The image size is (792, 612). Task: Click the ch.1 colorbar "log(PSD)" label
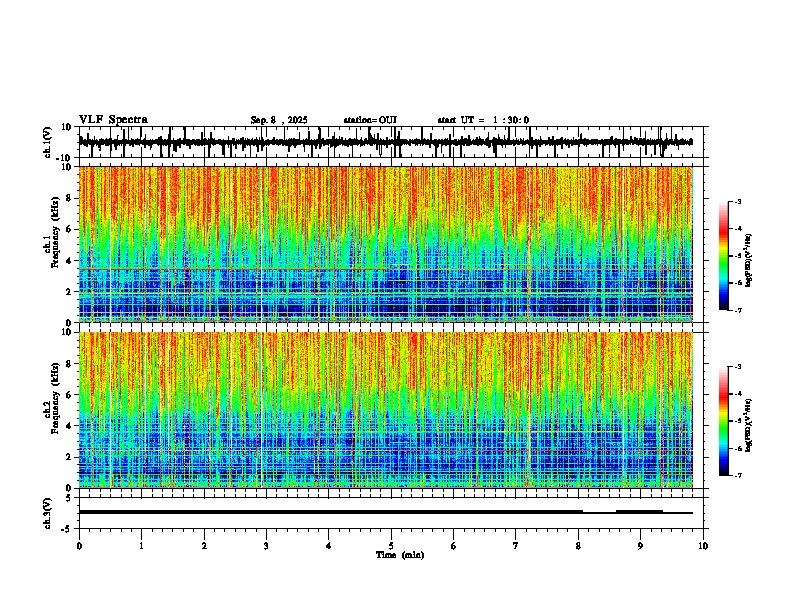coord(748,261)
